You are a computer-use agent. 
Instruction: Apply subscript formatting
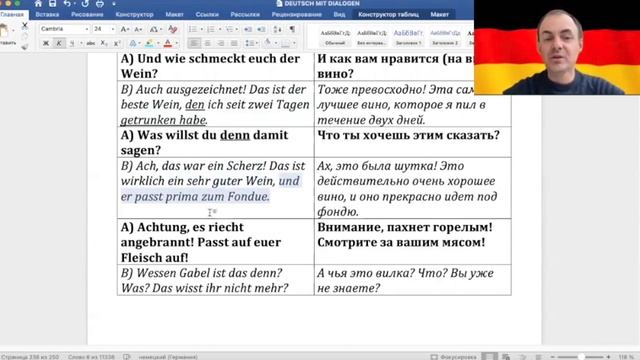[x=104, y=43]
